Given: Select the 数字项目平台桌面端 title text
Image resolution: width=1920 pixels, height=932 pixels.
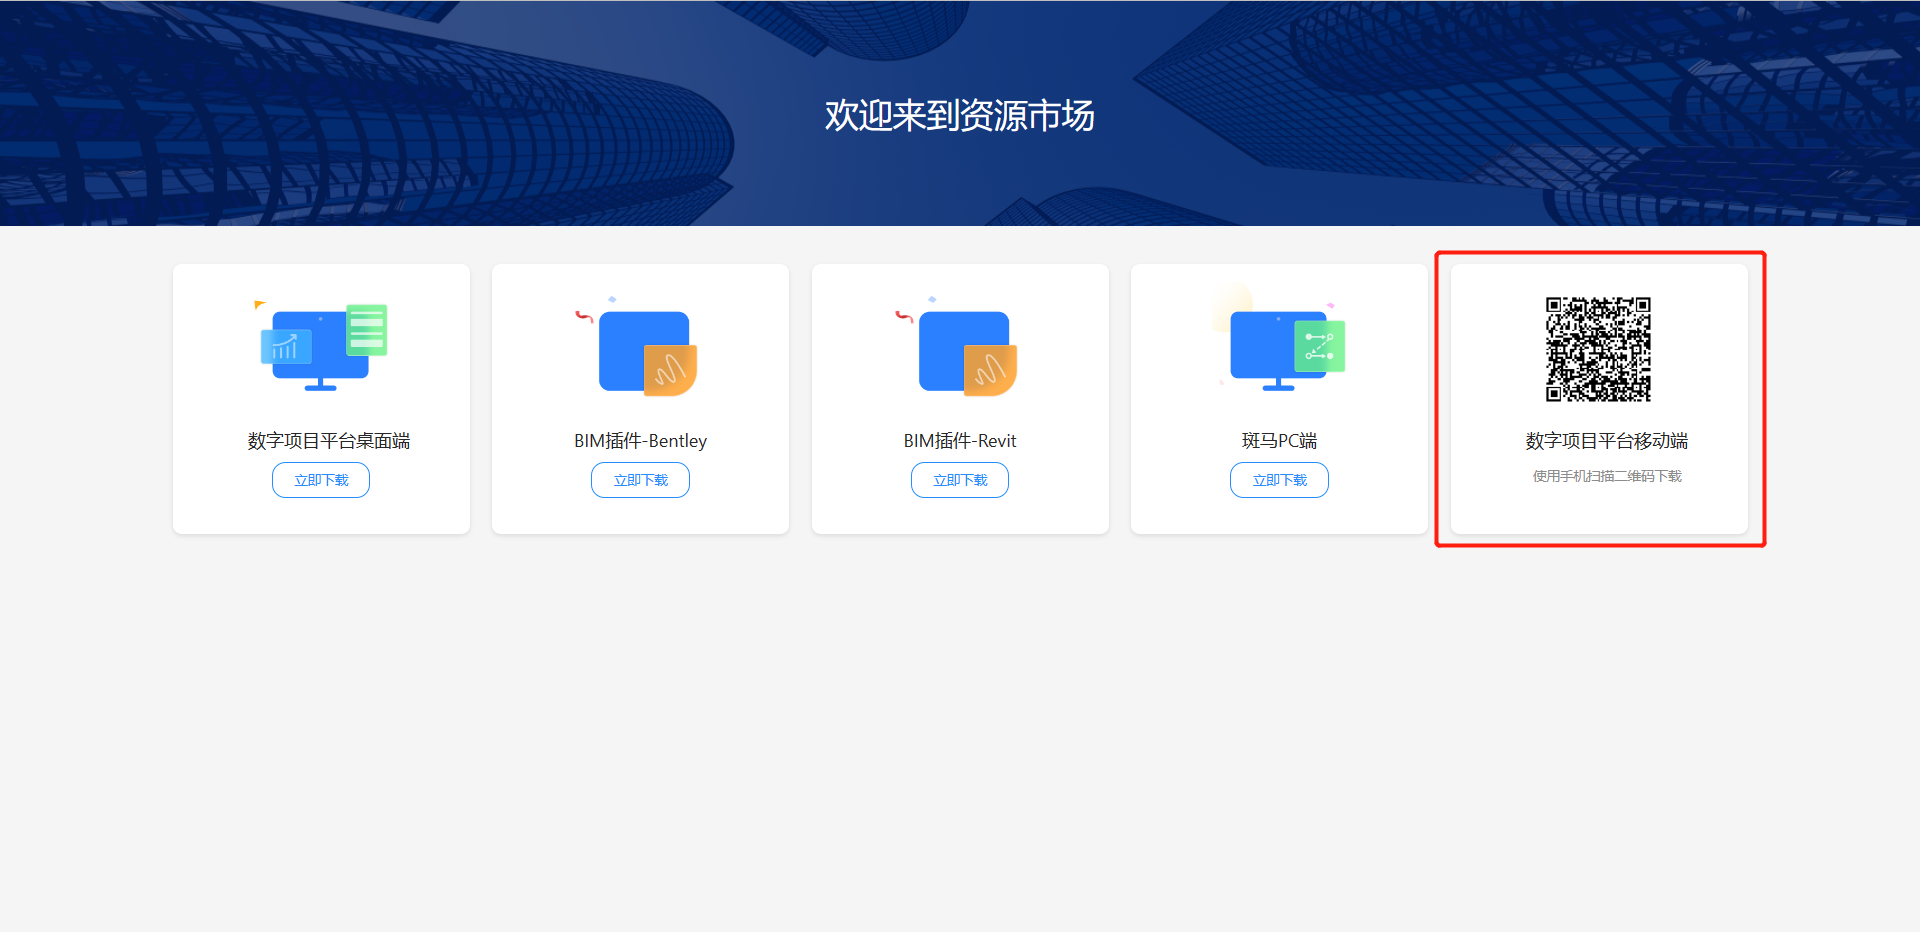Looking at the screenshot, I should pyautogui.click(x=329, y=441).
